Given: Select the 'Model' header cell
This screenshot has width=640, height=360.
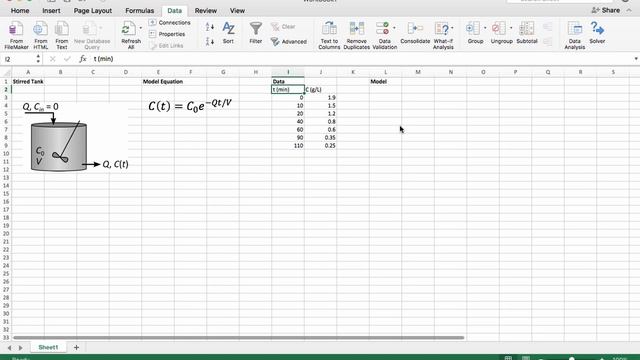Looking at the screenshot, I should point(385,82).
